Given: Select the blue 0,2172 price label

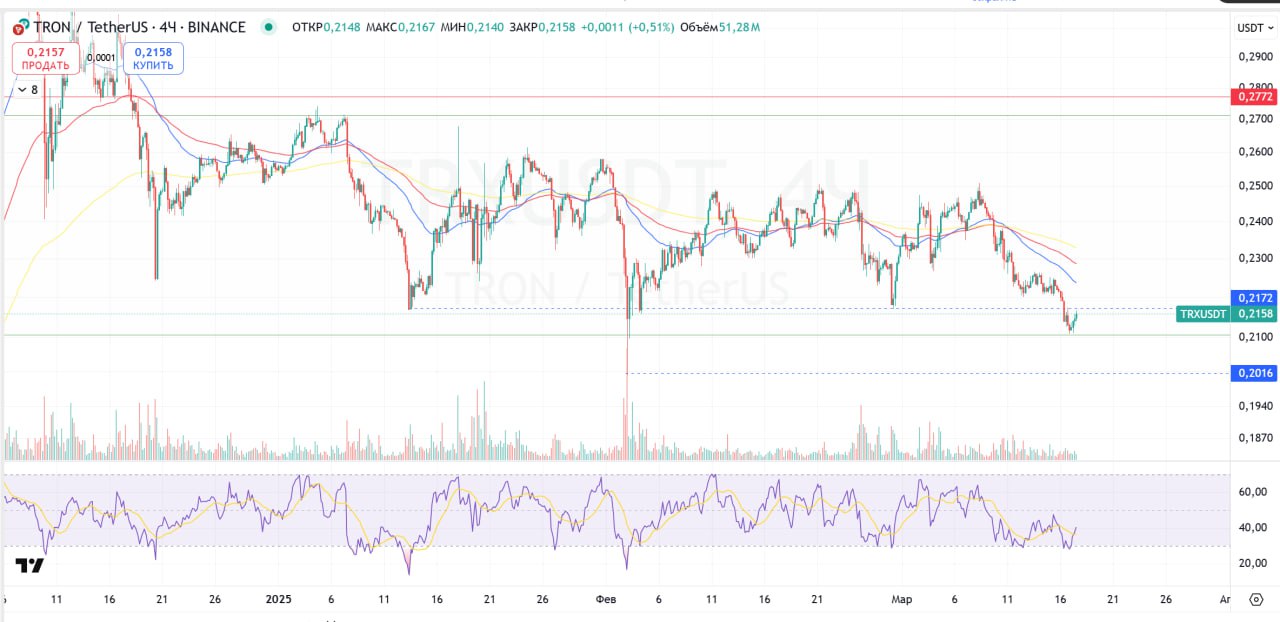Looking at the screenshot, I should (x=1255, y=298).
